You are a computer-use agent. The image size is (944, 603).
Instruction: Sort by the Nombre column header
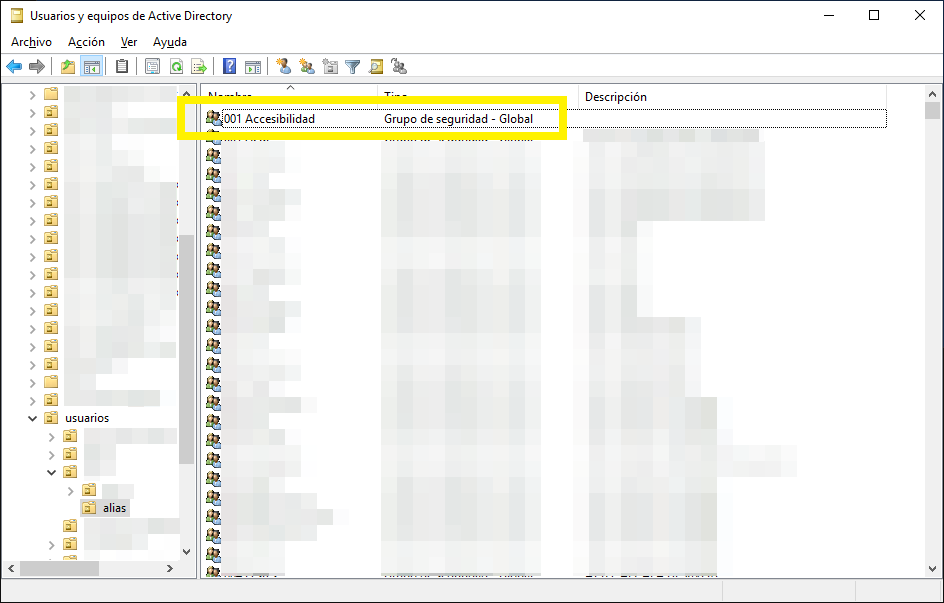pyautogui.click(x=291, y=96)
